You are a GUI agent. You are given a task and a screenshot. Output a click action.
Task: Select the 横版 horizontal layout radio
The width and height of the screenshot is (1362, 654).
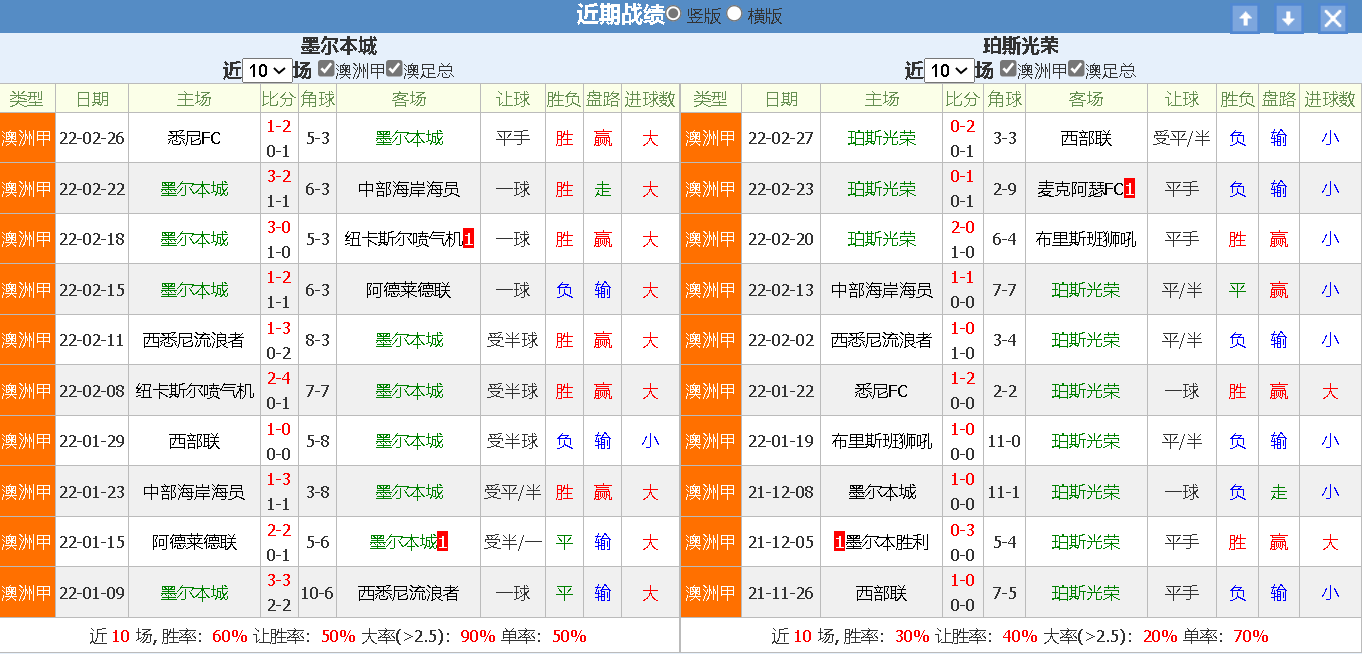coord(735,14)
